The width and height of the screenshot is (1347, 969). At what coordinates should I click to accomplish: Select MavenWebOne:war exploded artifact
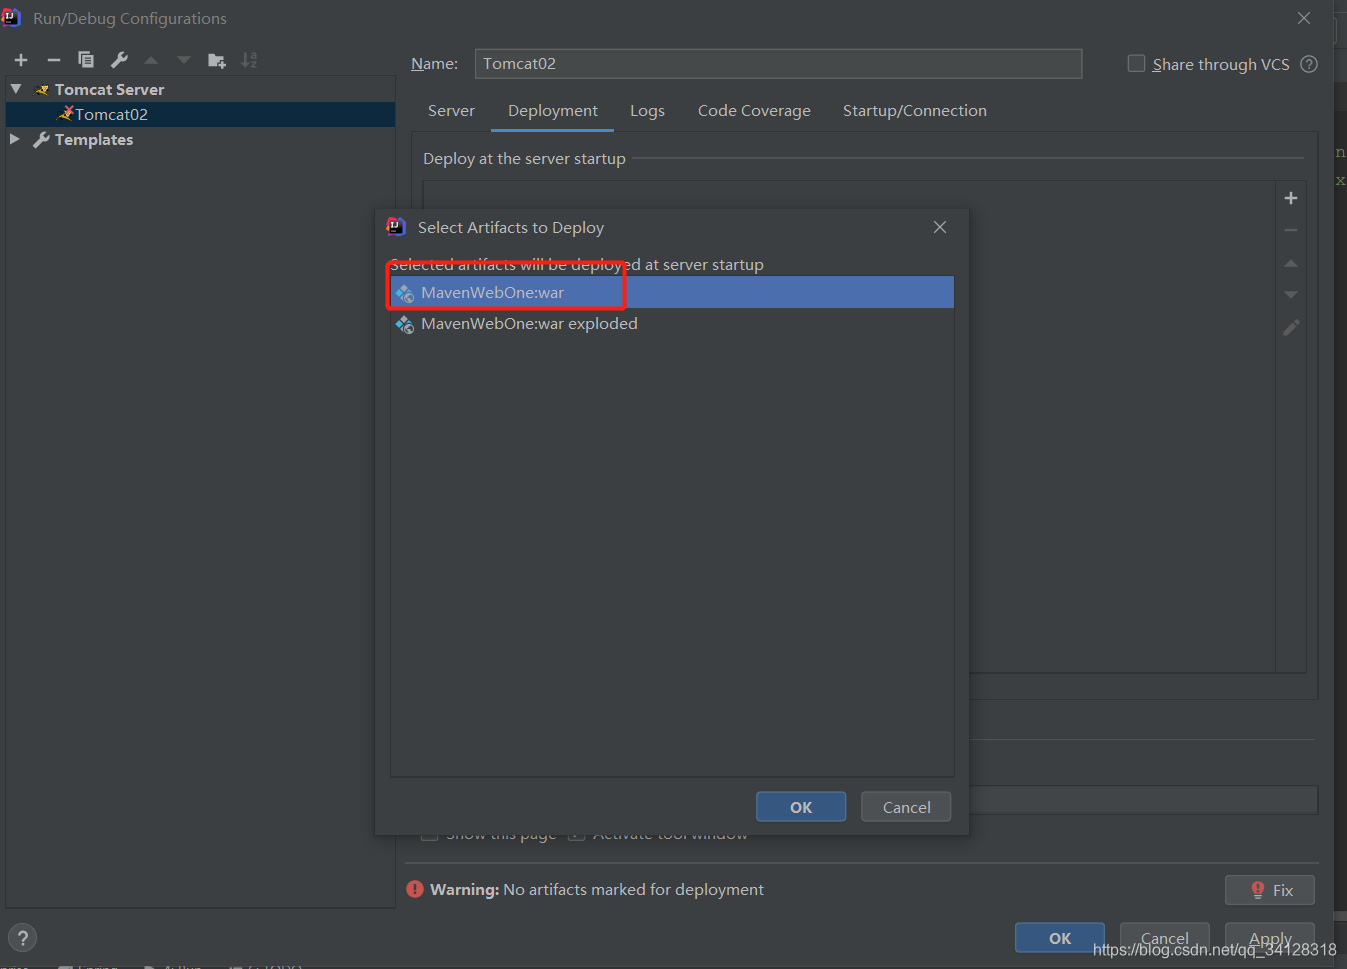672,324
